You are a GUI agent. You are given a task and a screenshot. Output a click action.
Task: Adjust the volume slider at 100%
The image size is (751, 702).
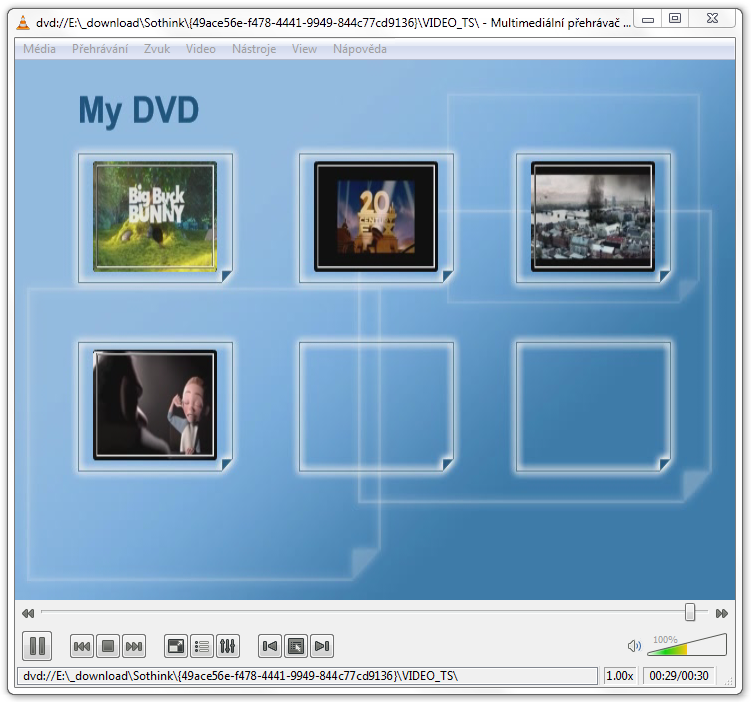pyautogui.click(x=687, y=645)
